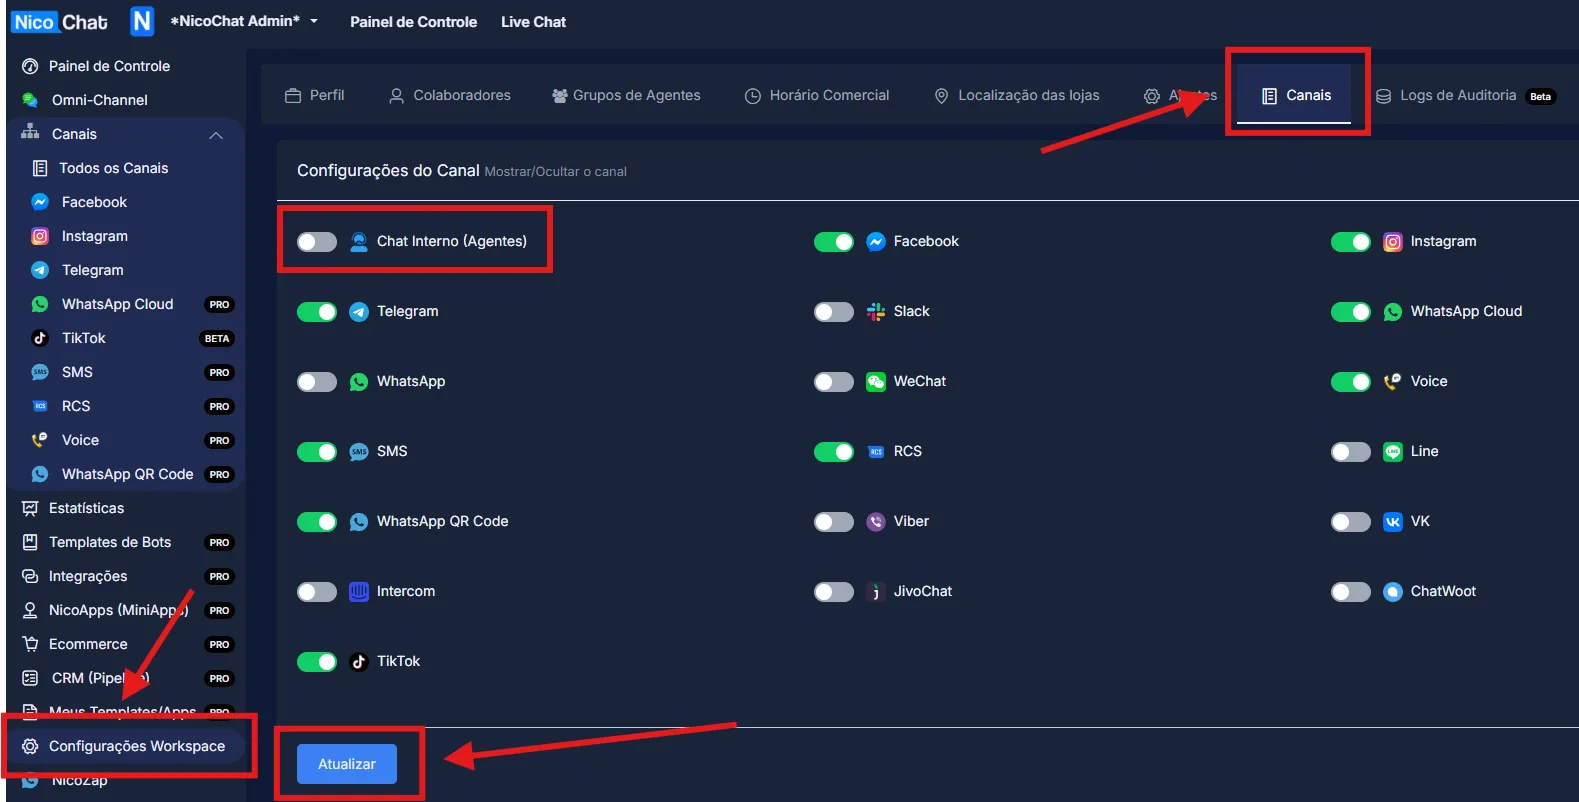Turn off the Facebook channel toggle
The width and height of the screenshot is (1579, 802).
834,242
